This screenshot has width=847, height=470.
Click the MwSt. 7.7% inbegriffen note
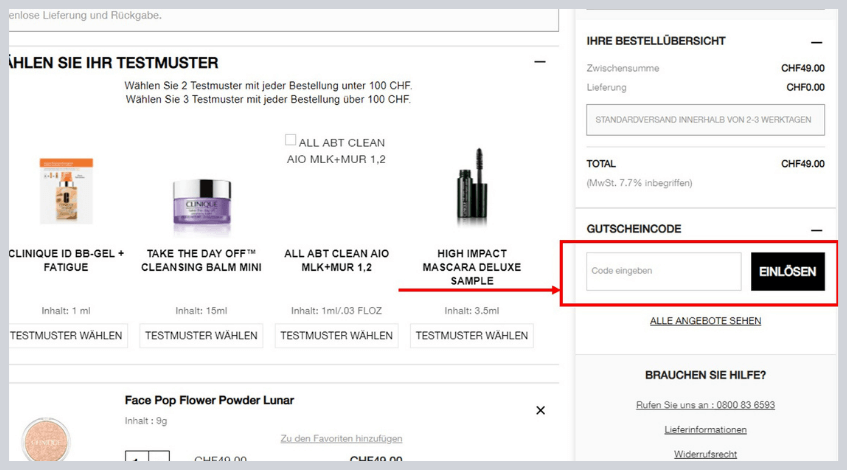640,183
